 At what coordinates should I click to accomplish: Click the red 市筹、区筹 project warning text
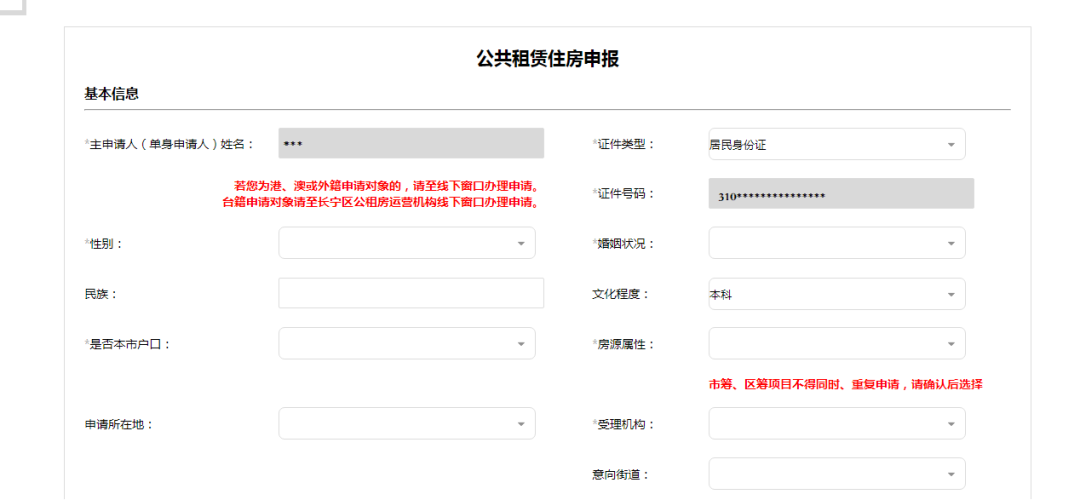(845, 384)
